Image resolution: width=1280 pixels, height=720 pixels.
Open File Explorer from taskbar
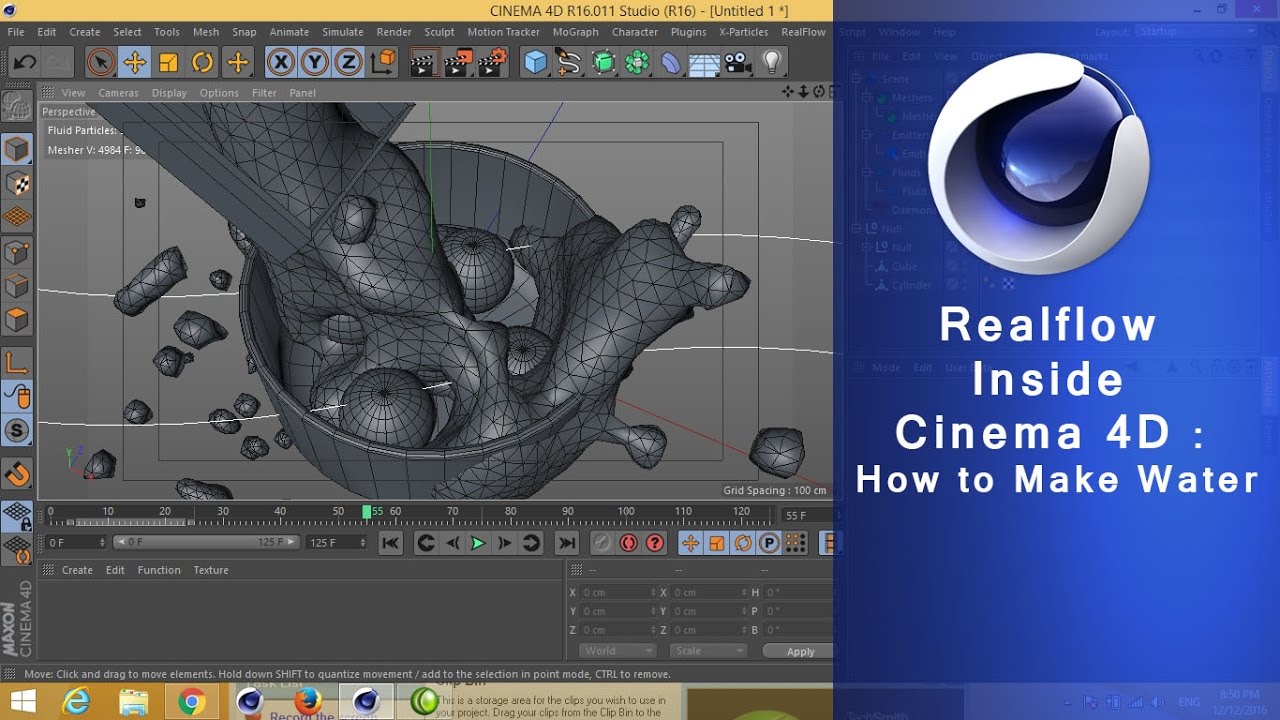coord(133,702)
